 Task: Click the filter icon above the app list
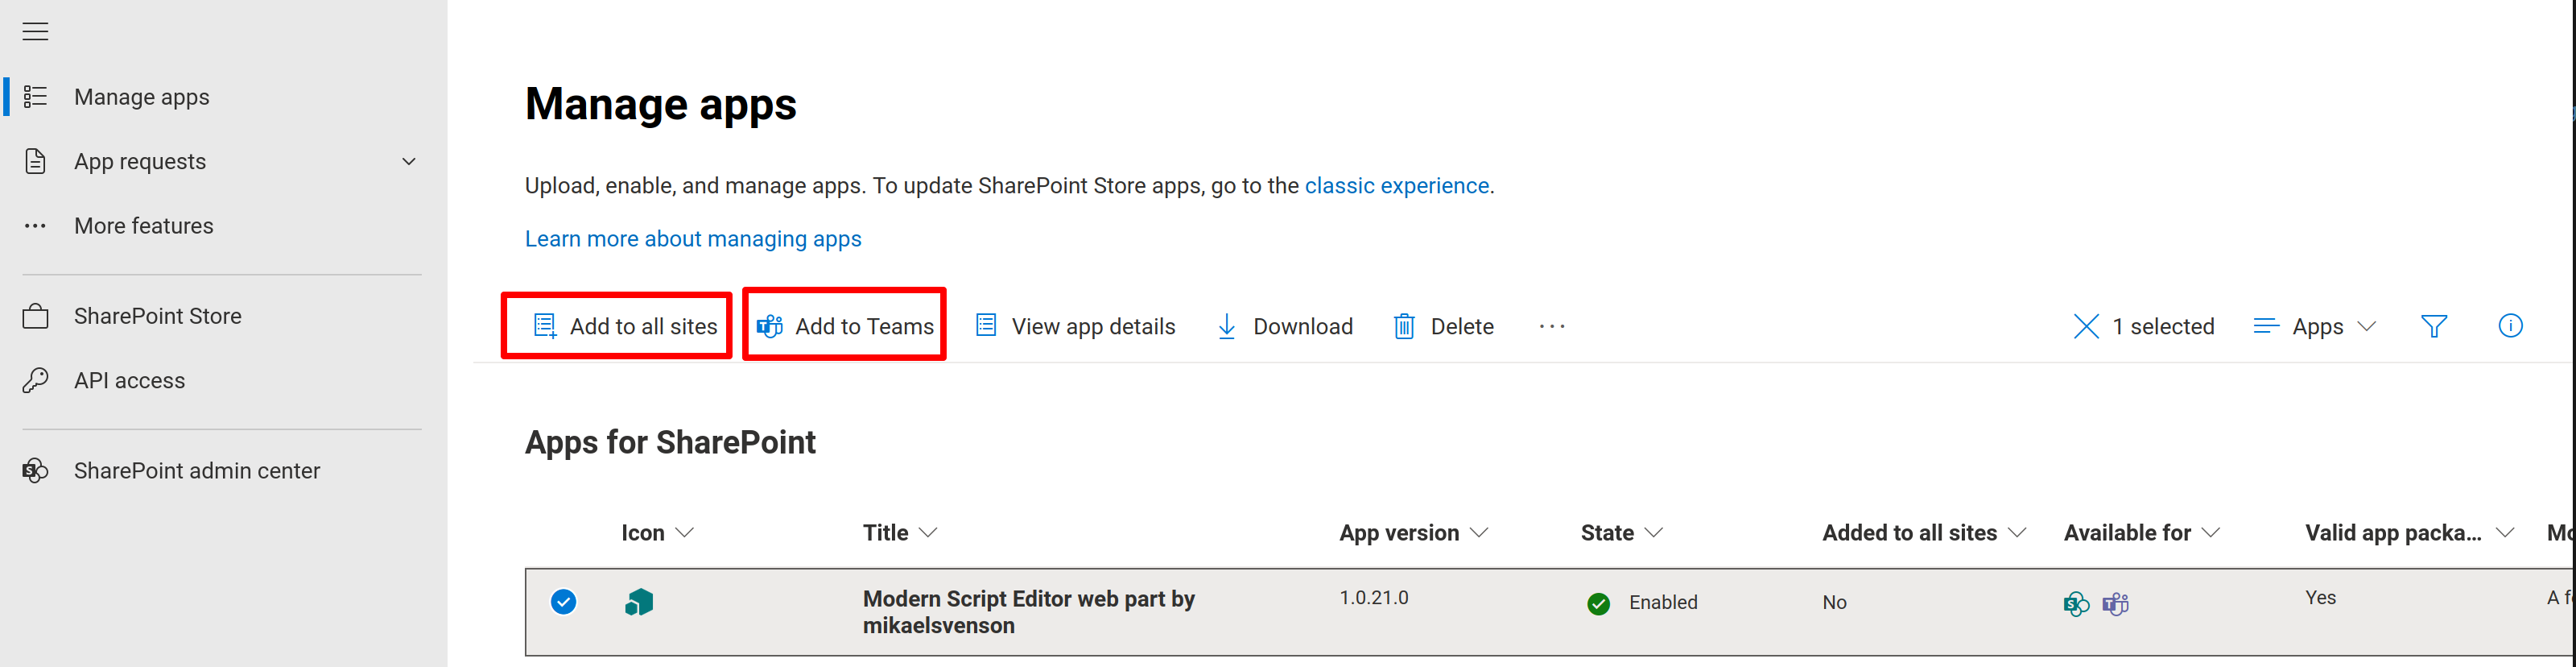(x=2435, y=325)
